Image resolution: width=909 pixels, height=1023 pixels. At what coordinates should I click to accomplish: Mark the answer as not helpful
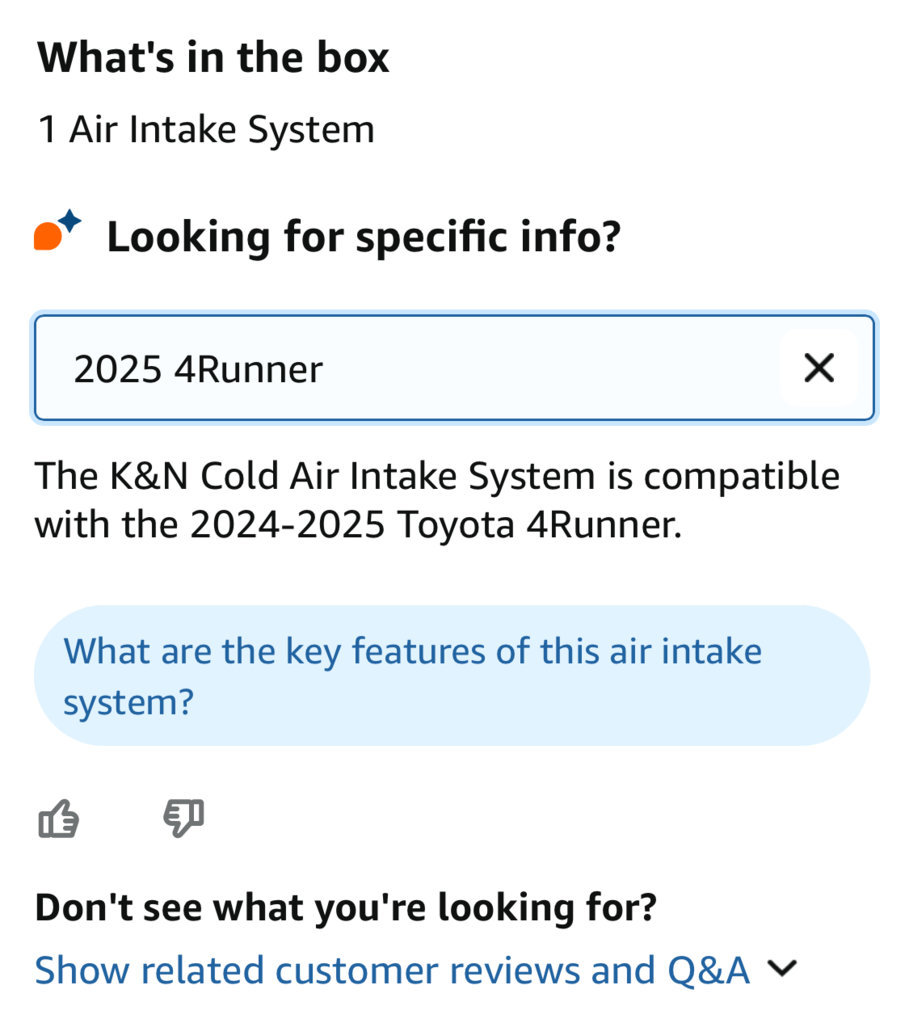coord(183,818)
